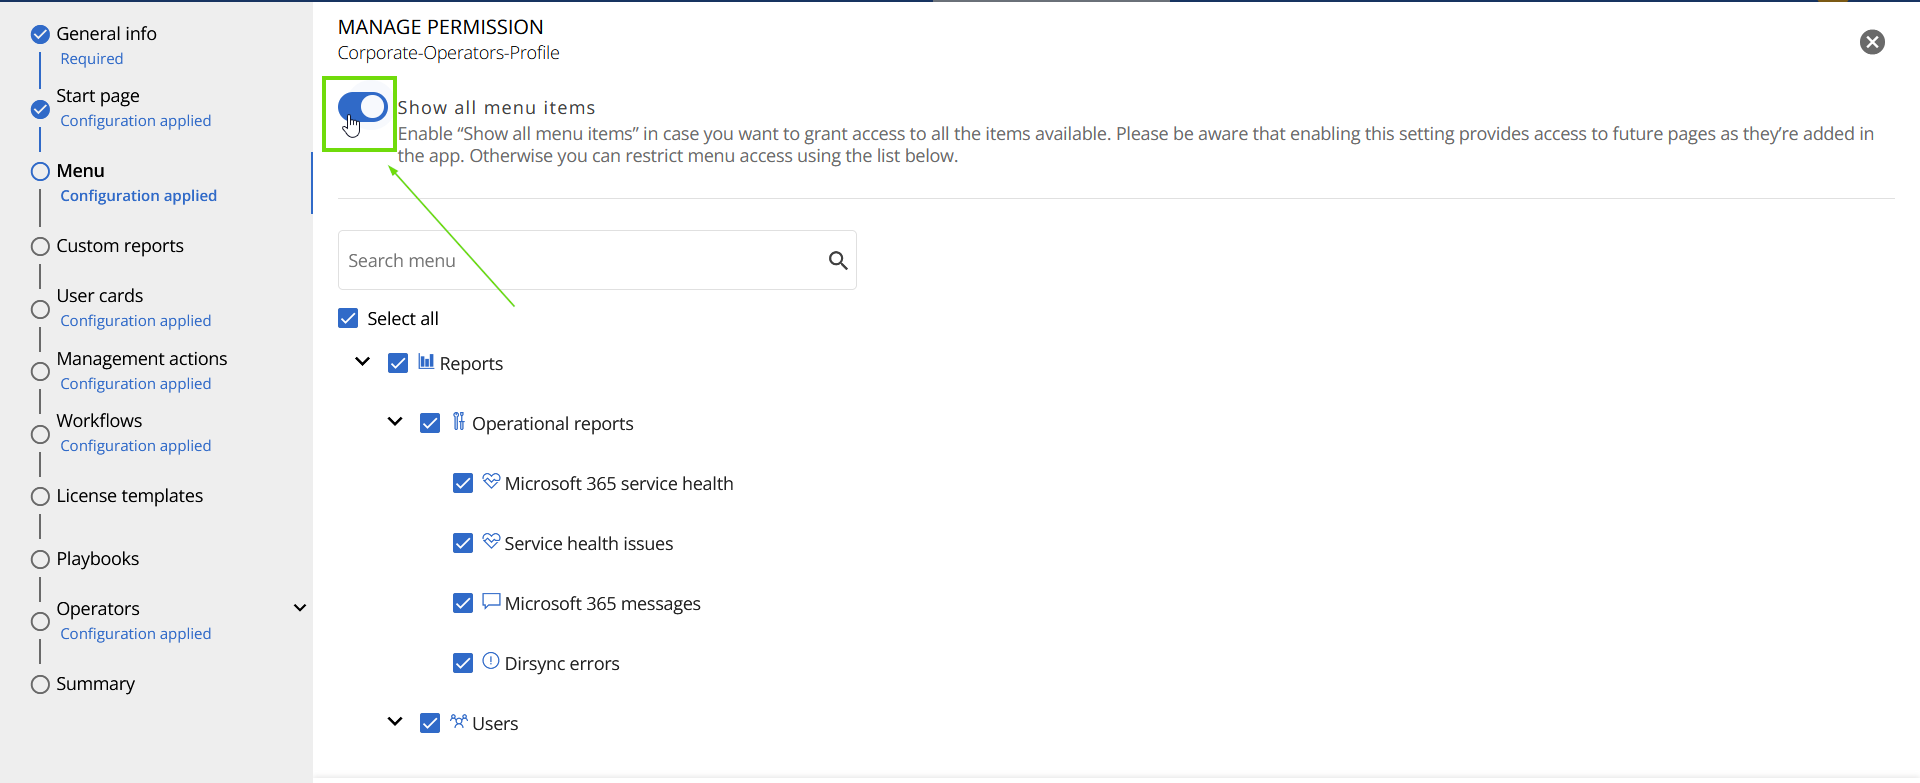The height and width of the screenshot is (783, 1920).
Task: Focus the Search menu input field
Action: pyautogui.click(x=597, y=260)
